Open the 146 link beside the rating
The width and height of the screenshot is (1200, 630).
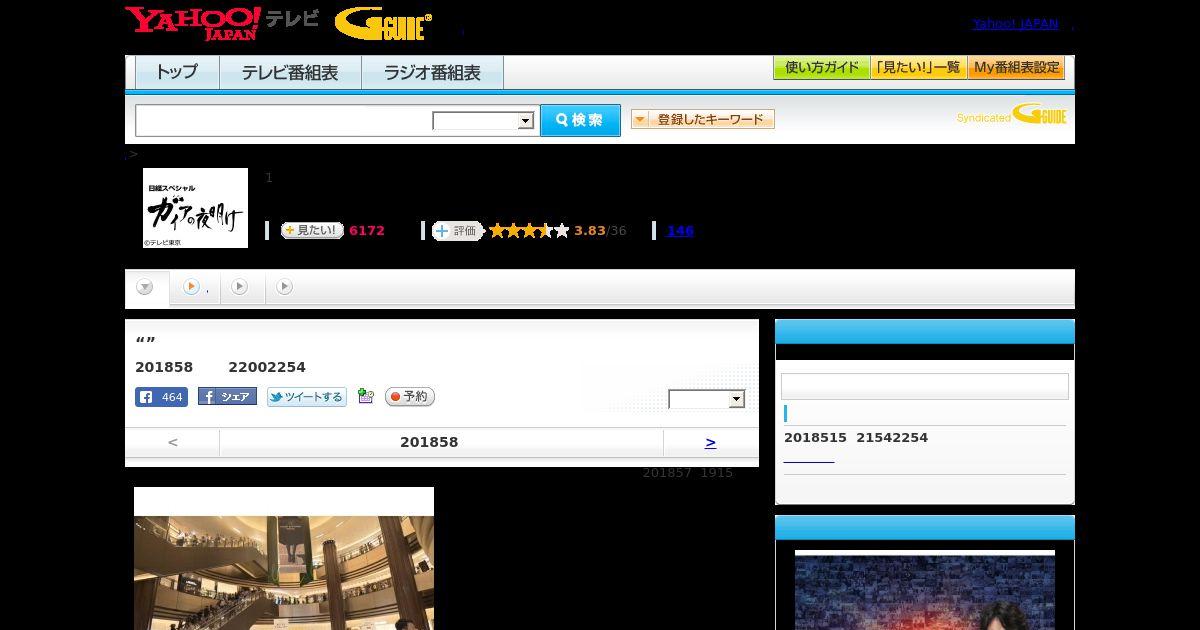click(x=680, y=231)
